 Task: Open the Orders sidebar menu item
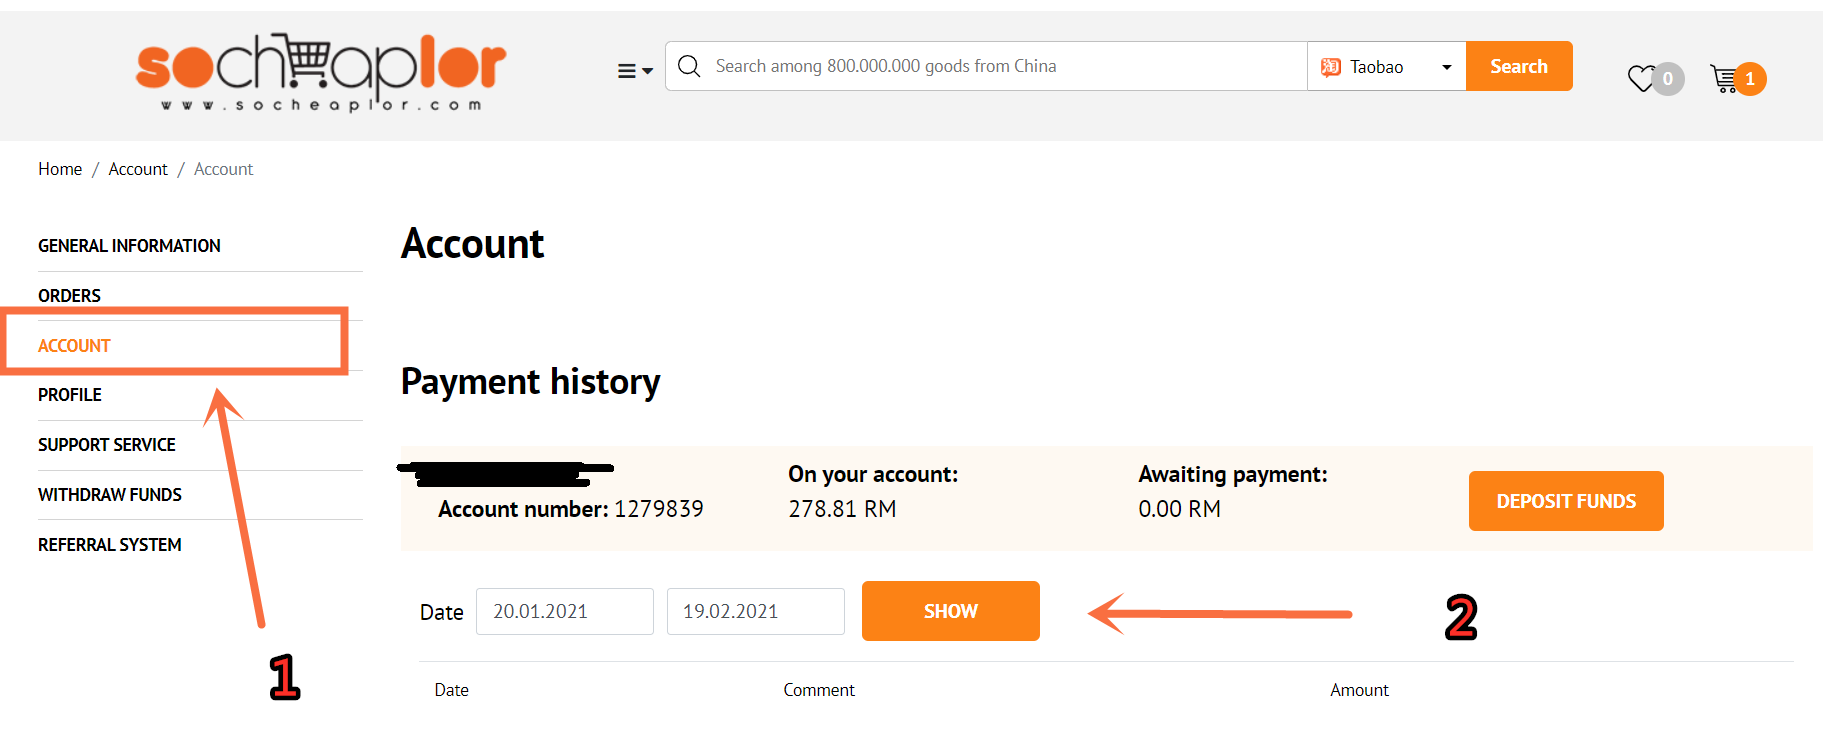pos(69,296)
